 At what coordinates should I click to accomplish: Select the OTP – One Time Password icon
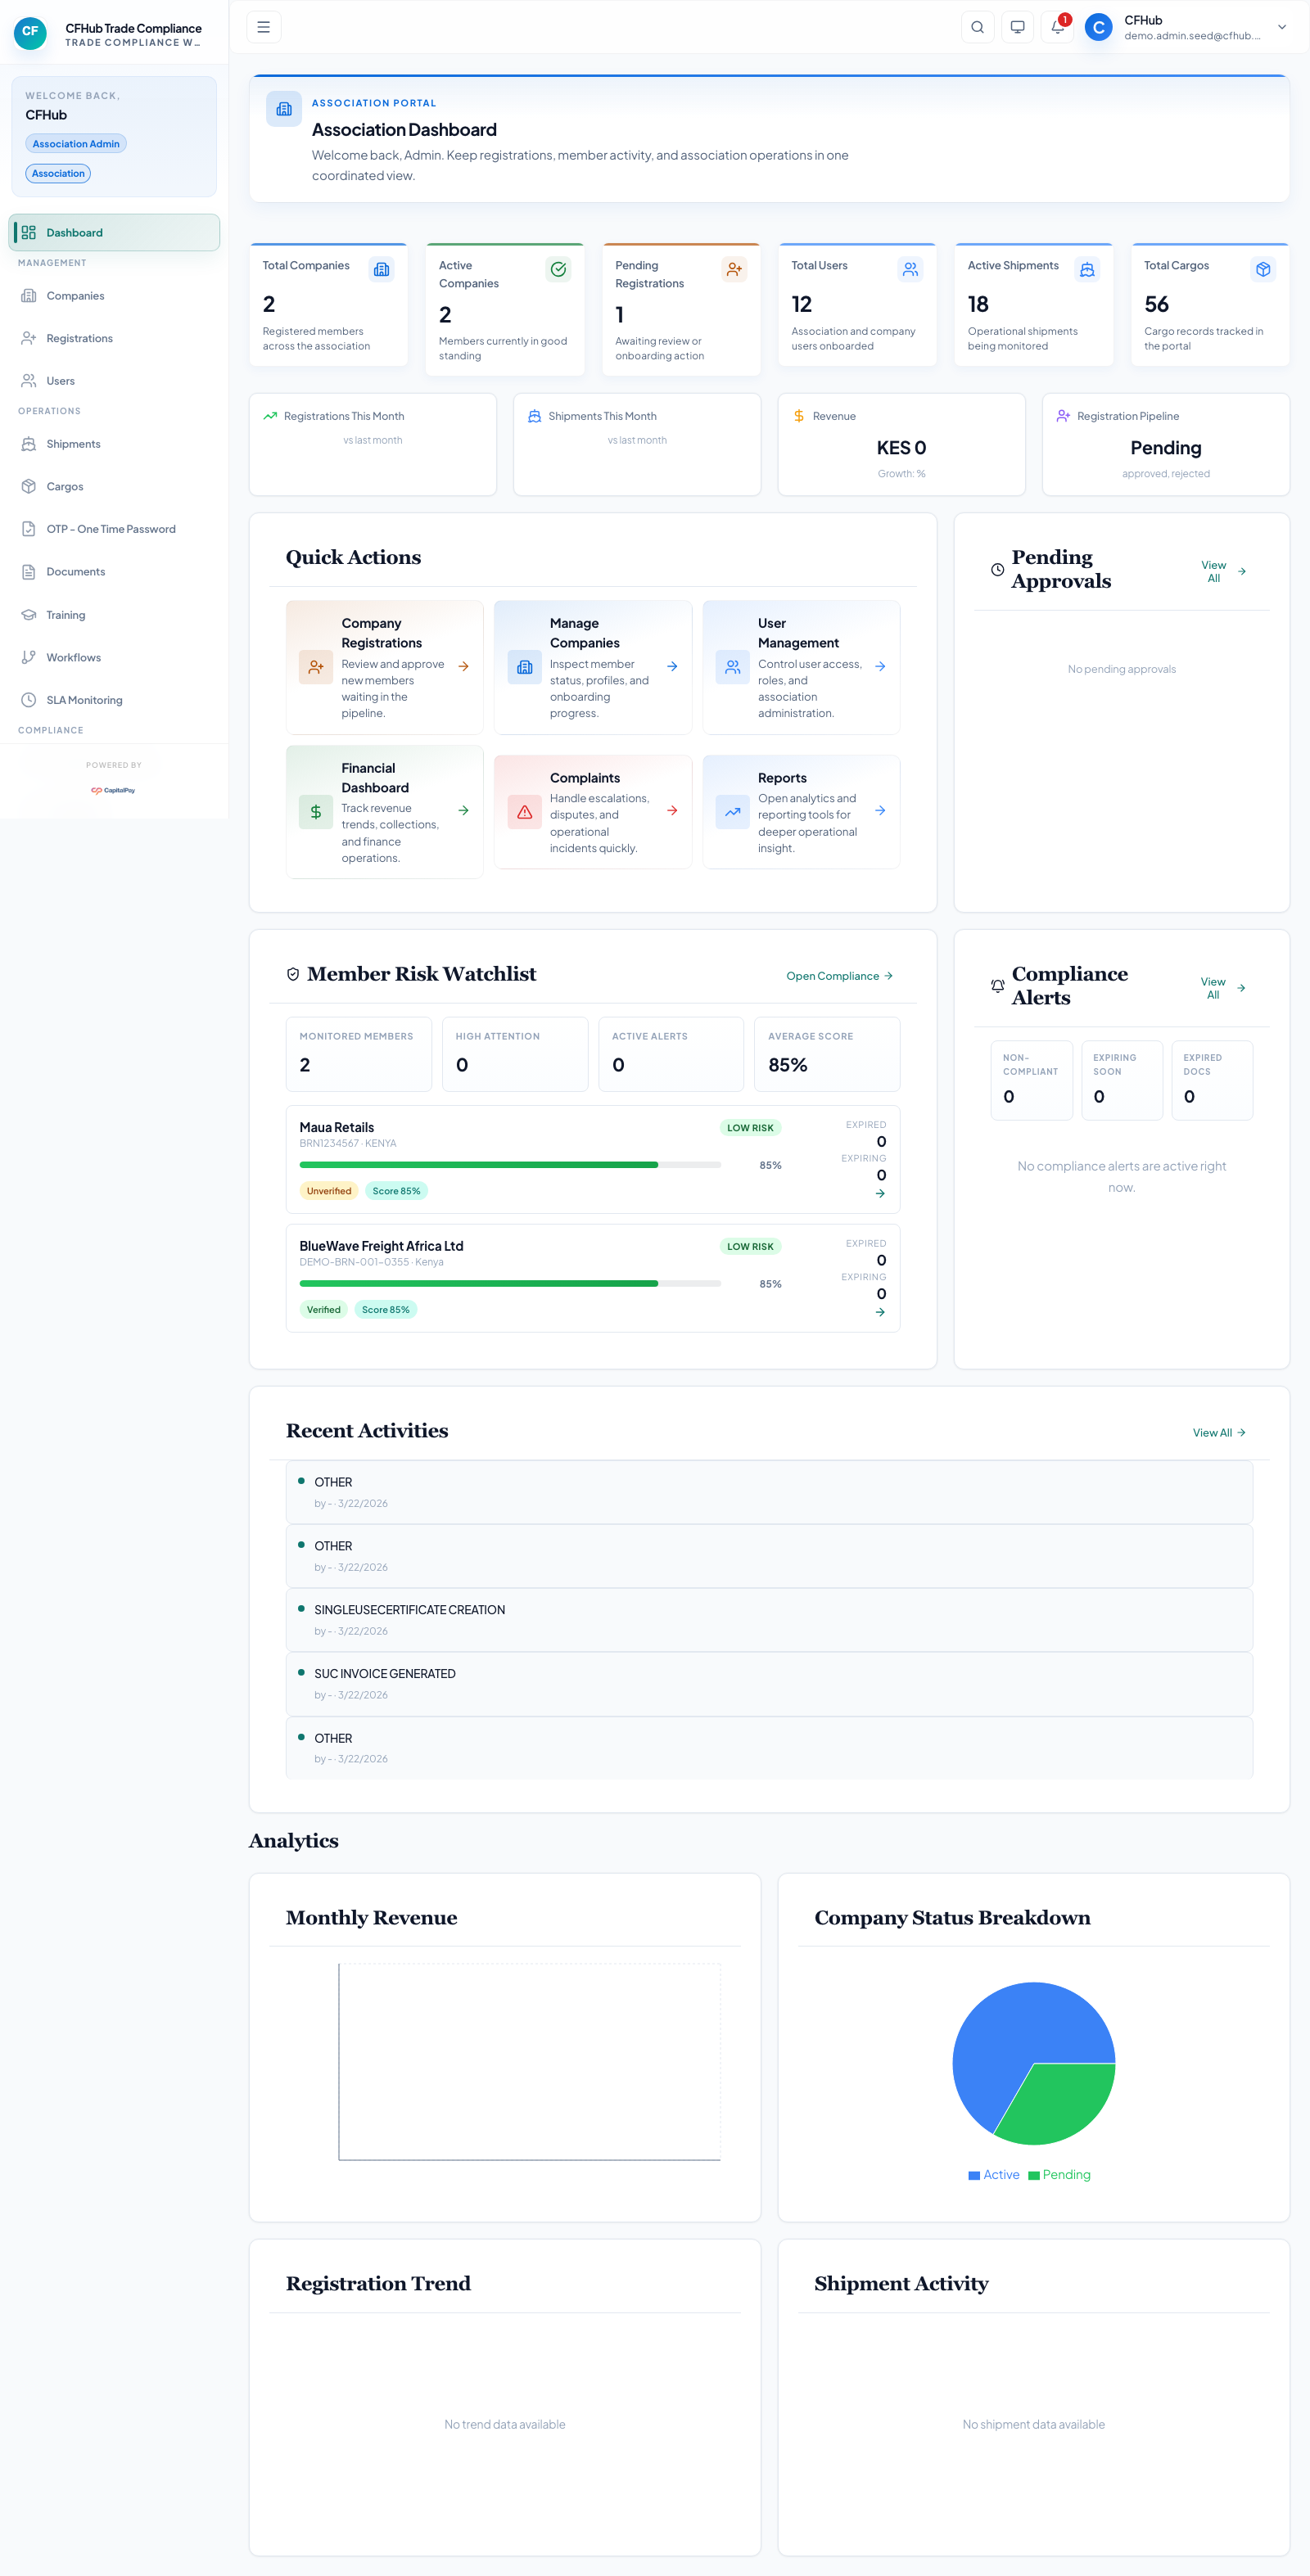coord(29,529)
